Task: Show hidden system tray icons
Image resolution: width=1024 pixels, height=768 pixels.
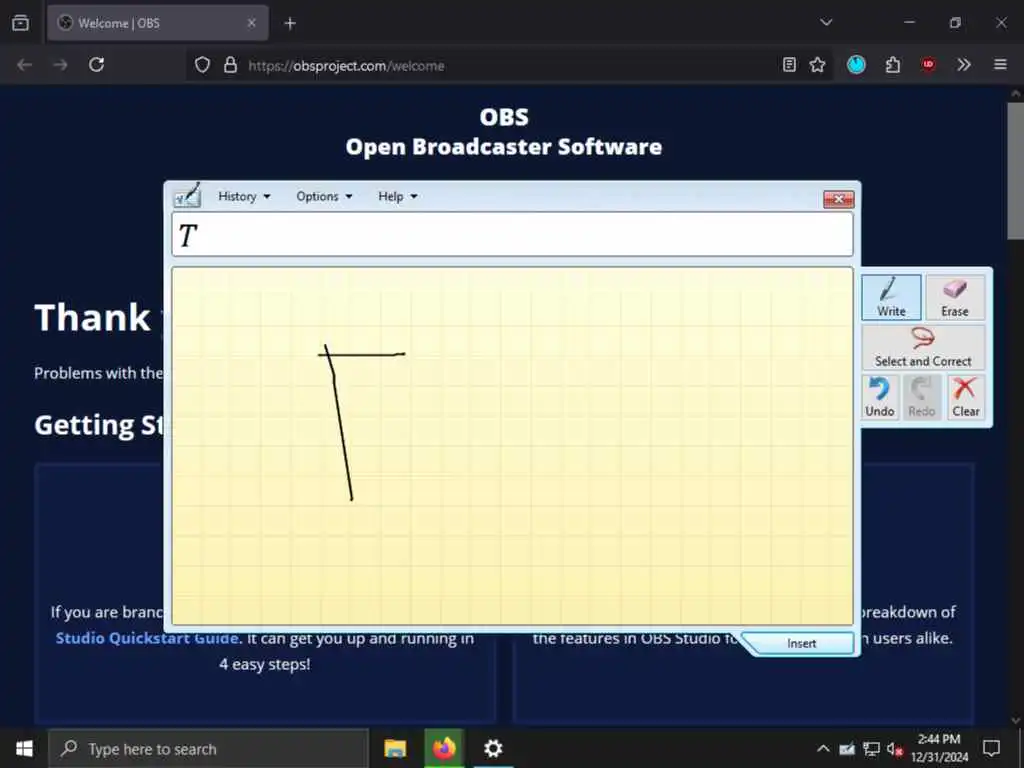Action: click(x=824, y=748)
